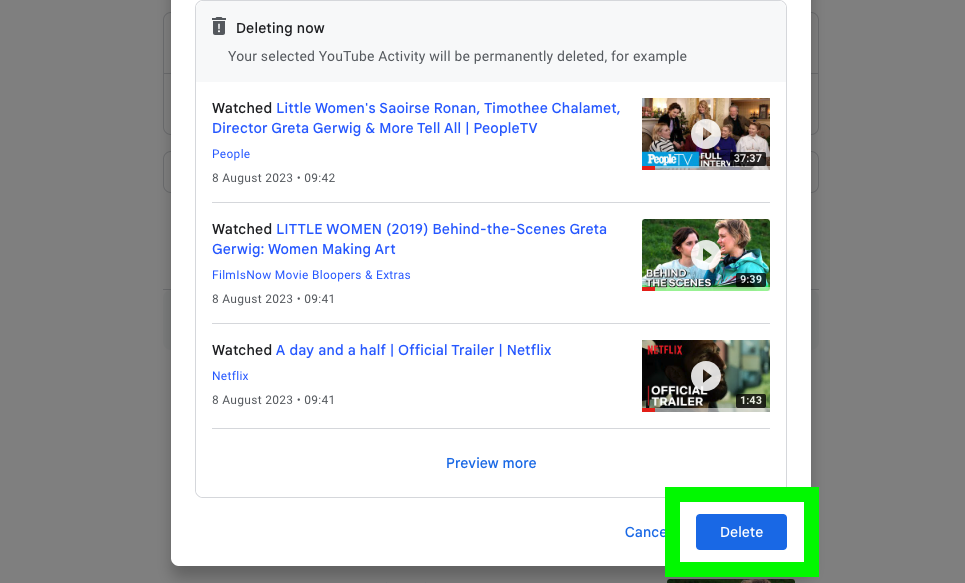Image resolution: width=965 pixels, height=583 pixels.
Task: Click the 37:37 duration badge
Action: (749, 158)
